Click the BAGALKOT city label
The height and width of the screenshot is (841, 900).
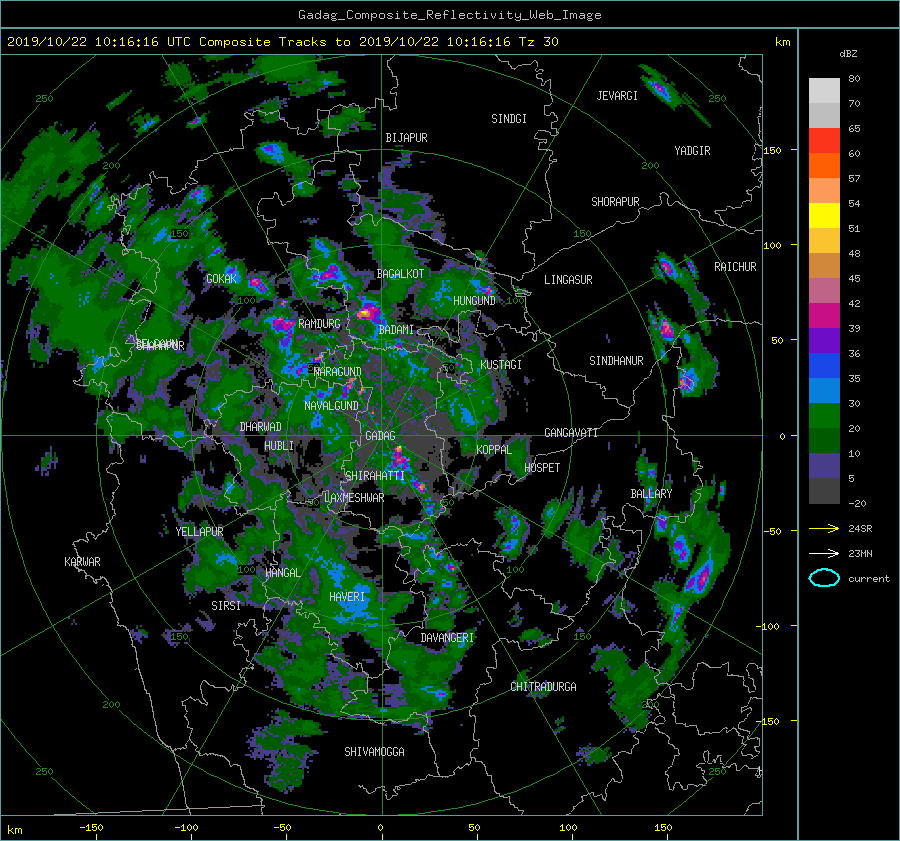coord(400,274)
